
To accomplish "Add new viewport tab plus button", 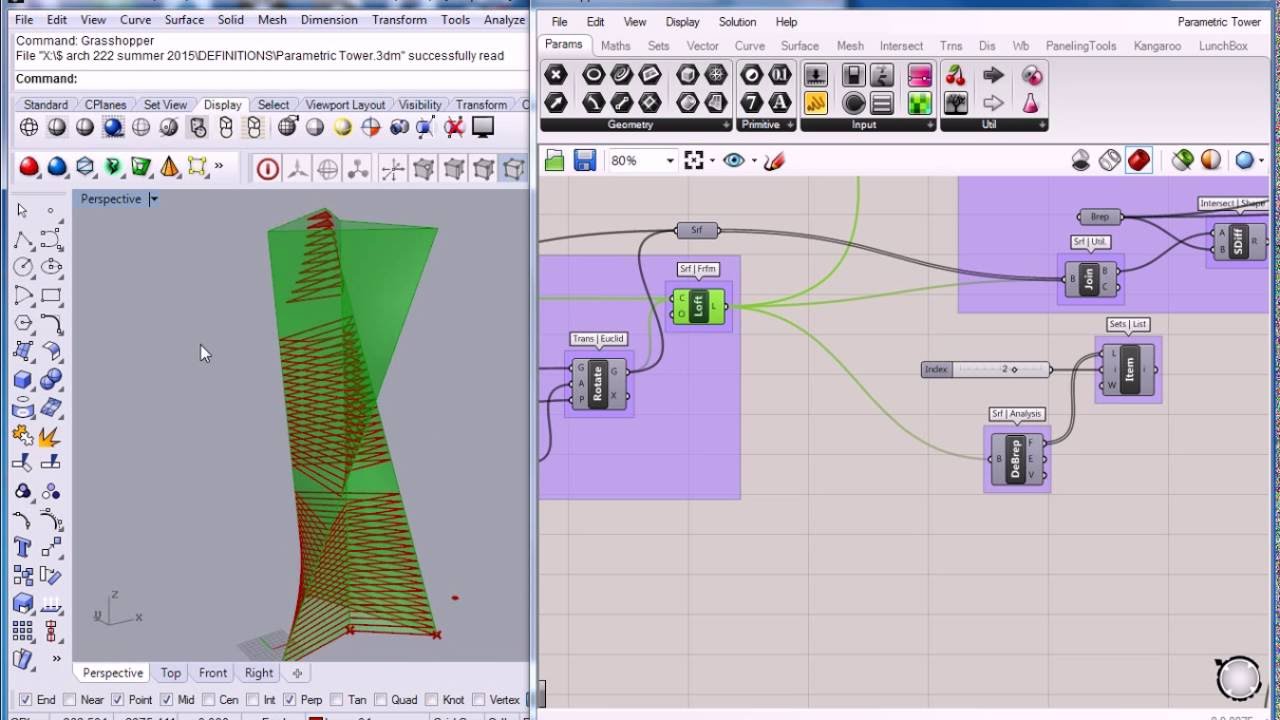I will tap(297, 673).
